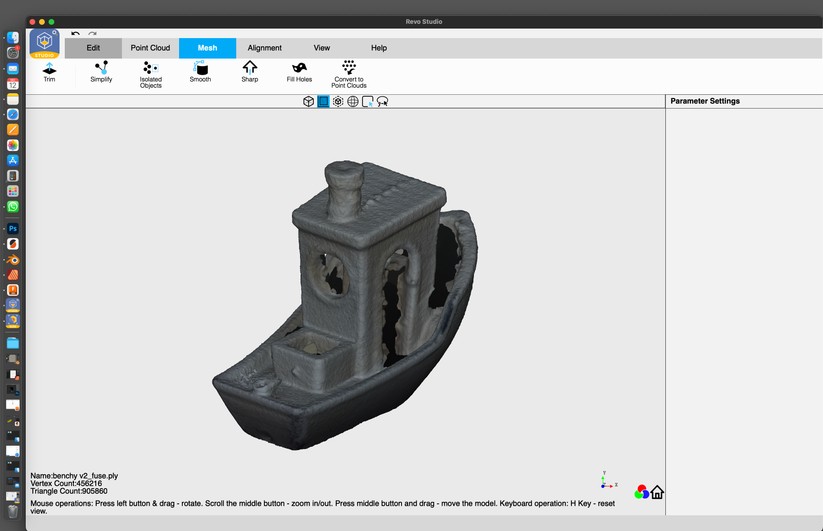Open the Help tab

(379, 48)
